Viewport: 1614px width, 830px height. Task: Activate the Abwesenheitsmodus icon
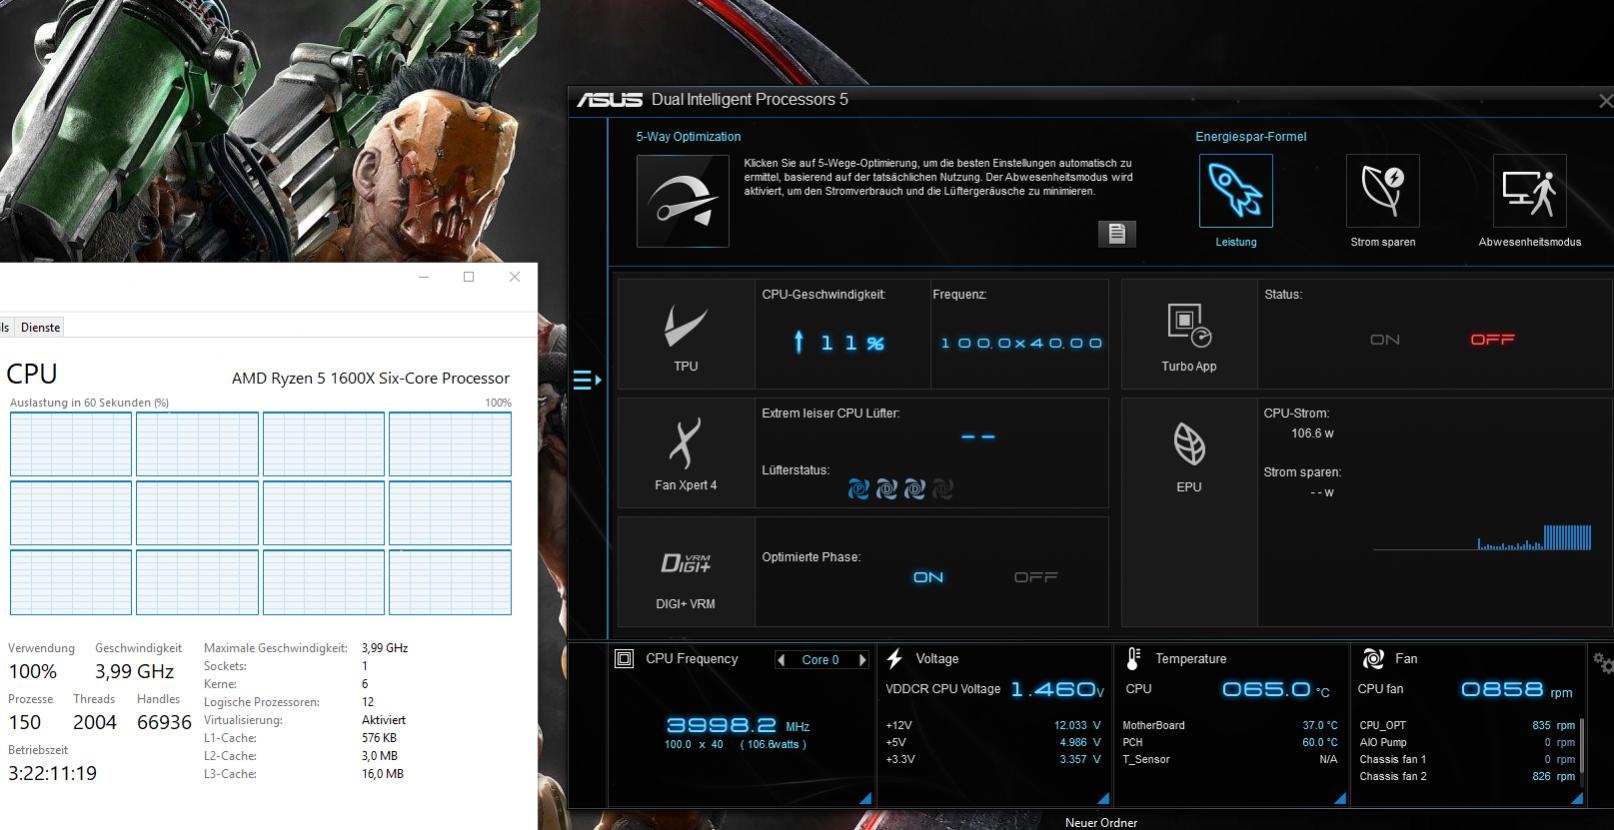coord(1530,191)
